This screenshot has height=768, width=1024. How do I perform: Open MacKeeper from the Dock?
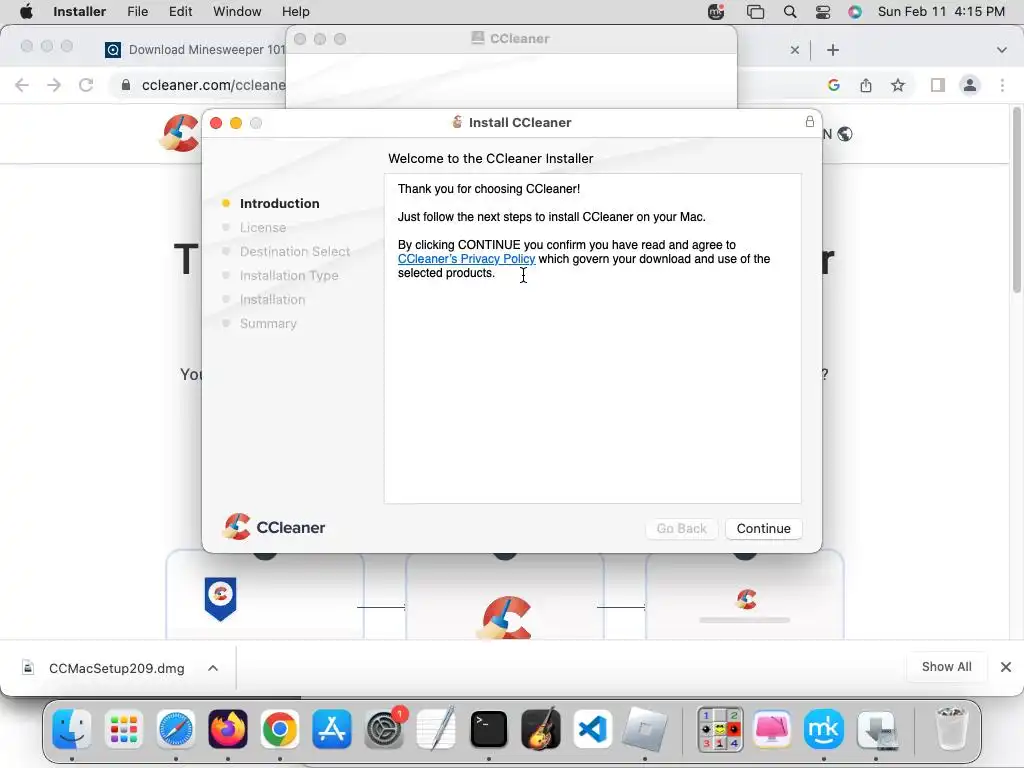[824, 729]
